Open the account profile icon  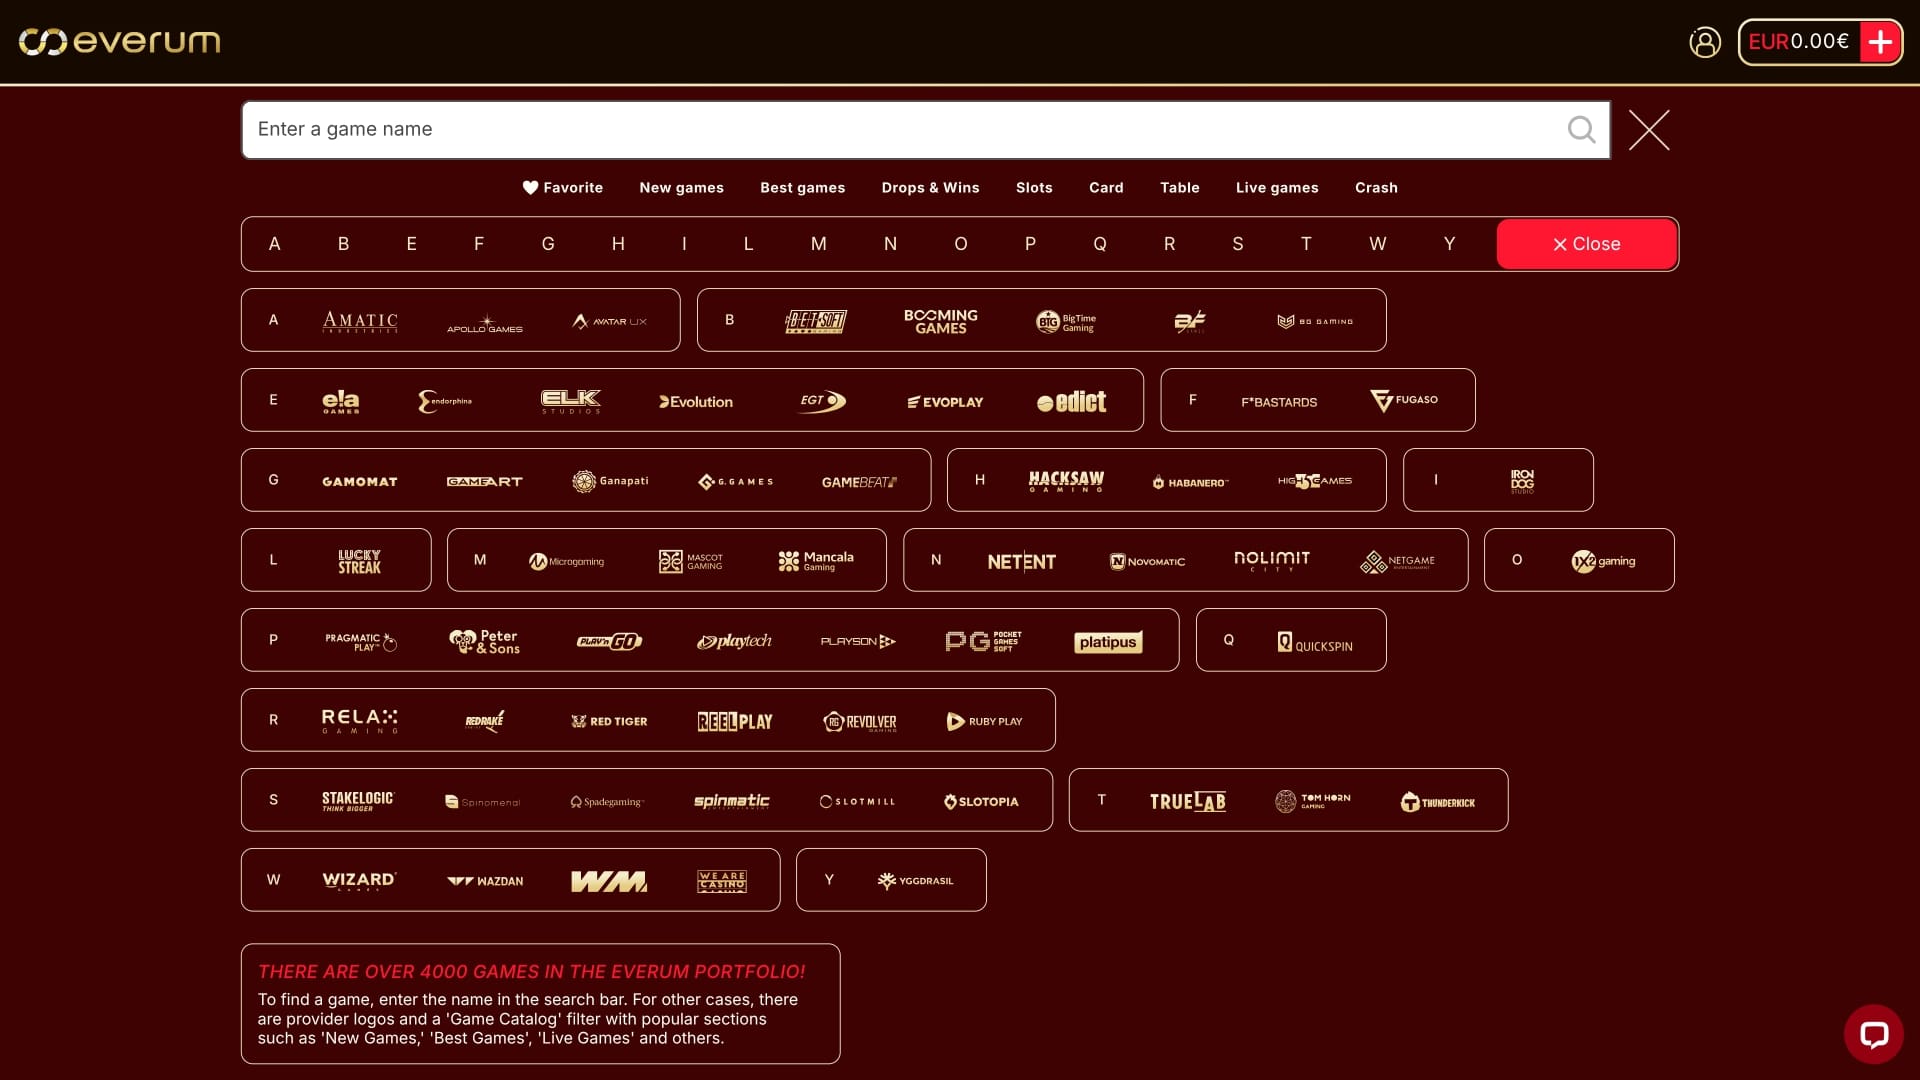(x=1705, y=42)
